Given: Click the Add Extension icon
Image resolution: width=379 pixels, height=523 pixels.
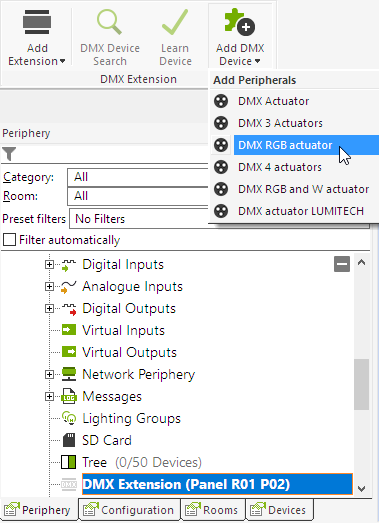Looking at the screenshot, I should pyautogui.click(x=37, y=22).
